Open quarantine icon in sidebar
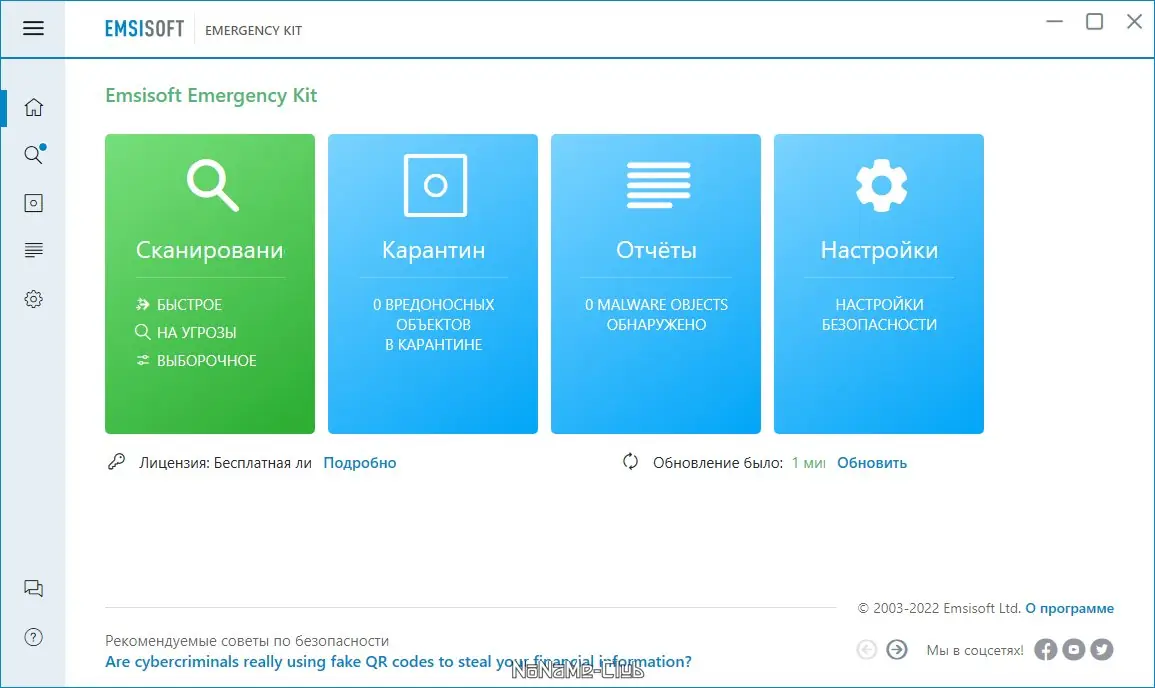The height and width of the screenshot is (688, 1155). click(x=33, y=203)
